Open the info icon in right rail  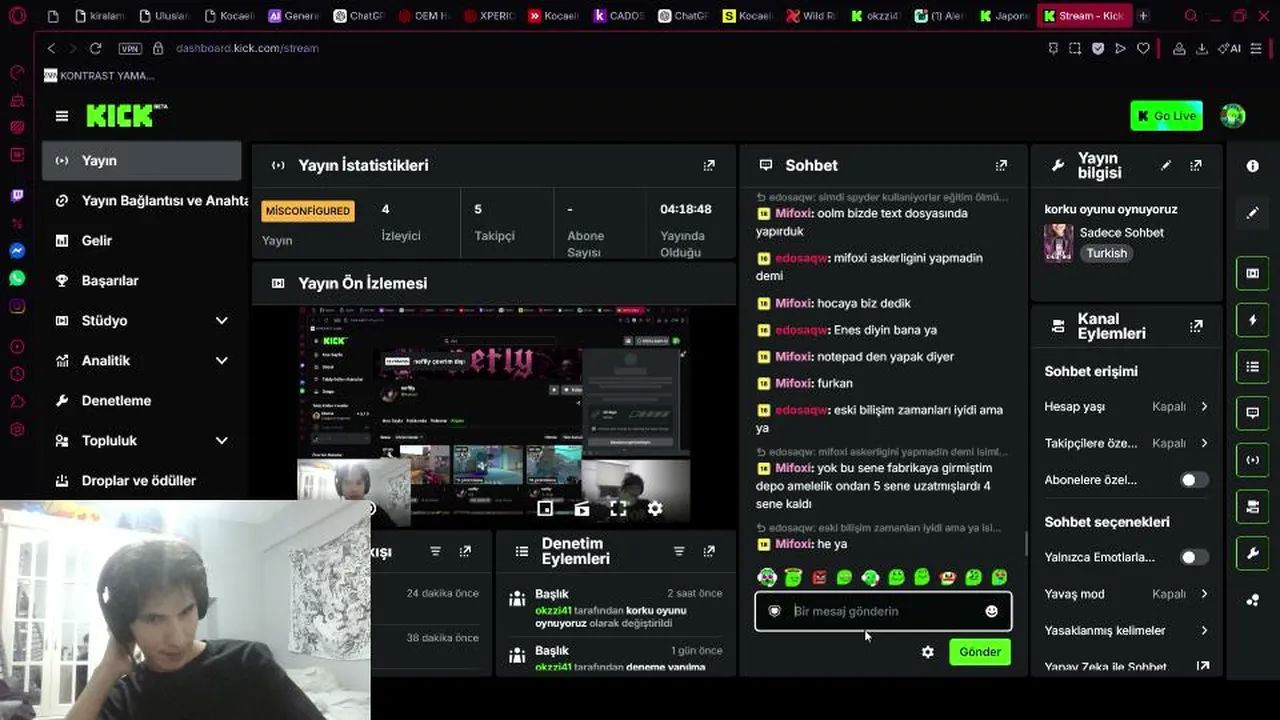(1253, 166)
